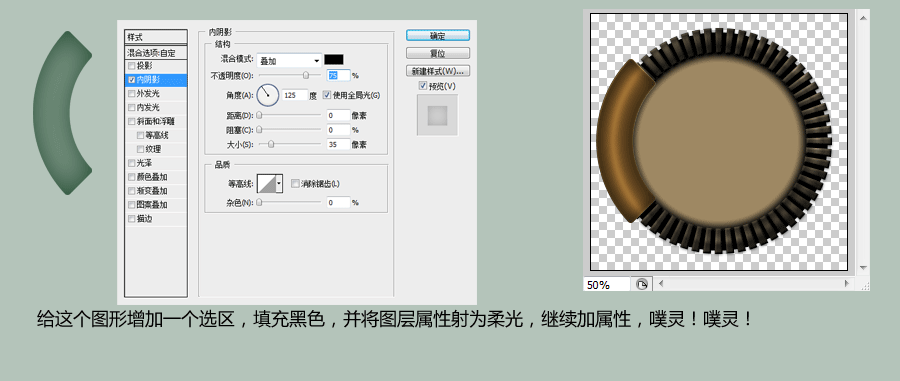Click the size input field showing 35

[x=338, y=145]
